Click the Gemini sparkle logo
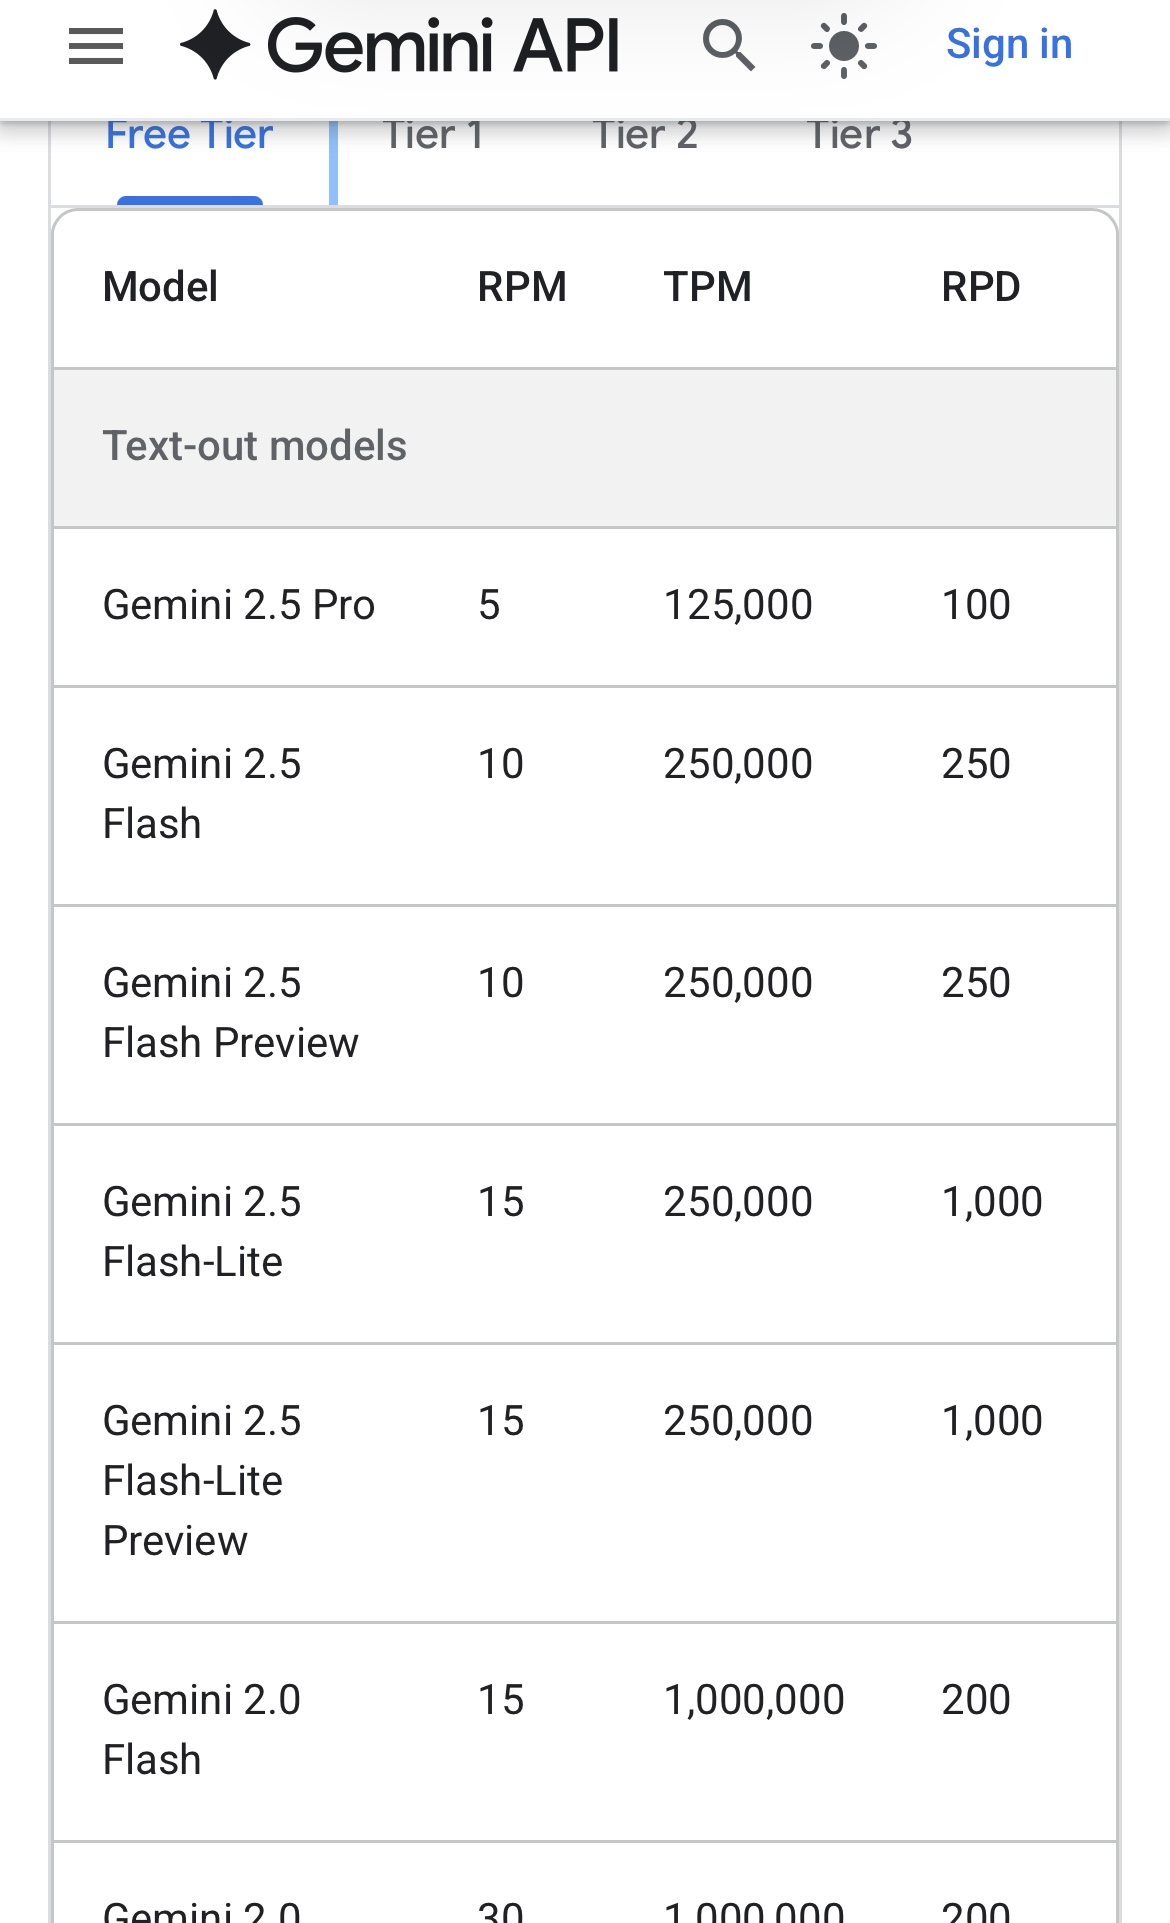This screenshot has height=1923, width=1170. click(214, 45)
